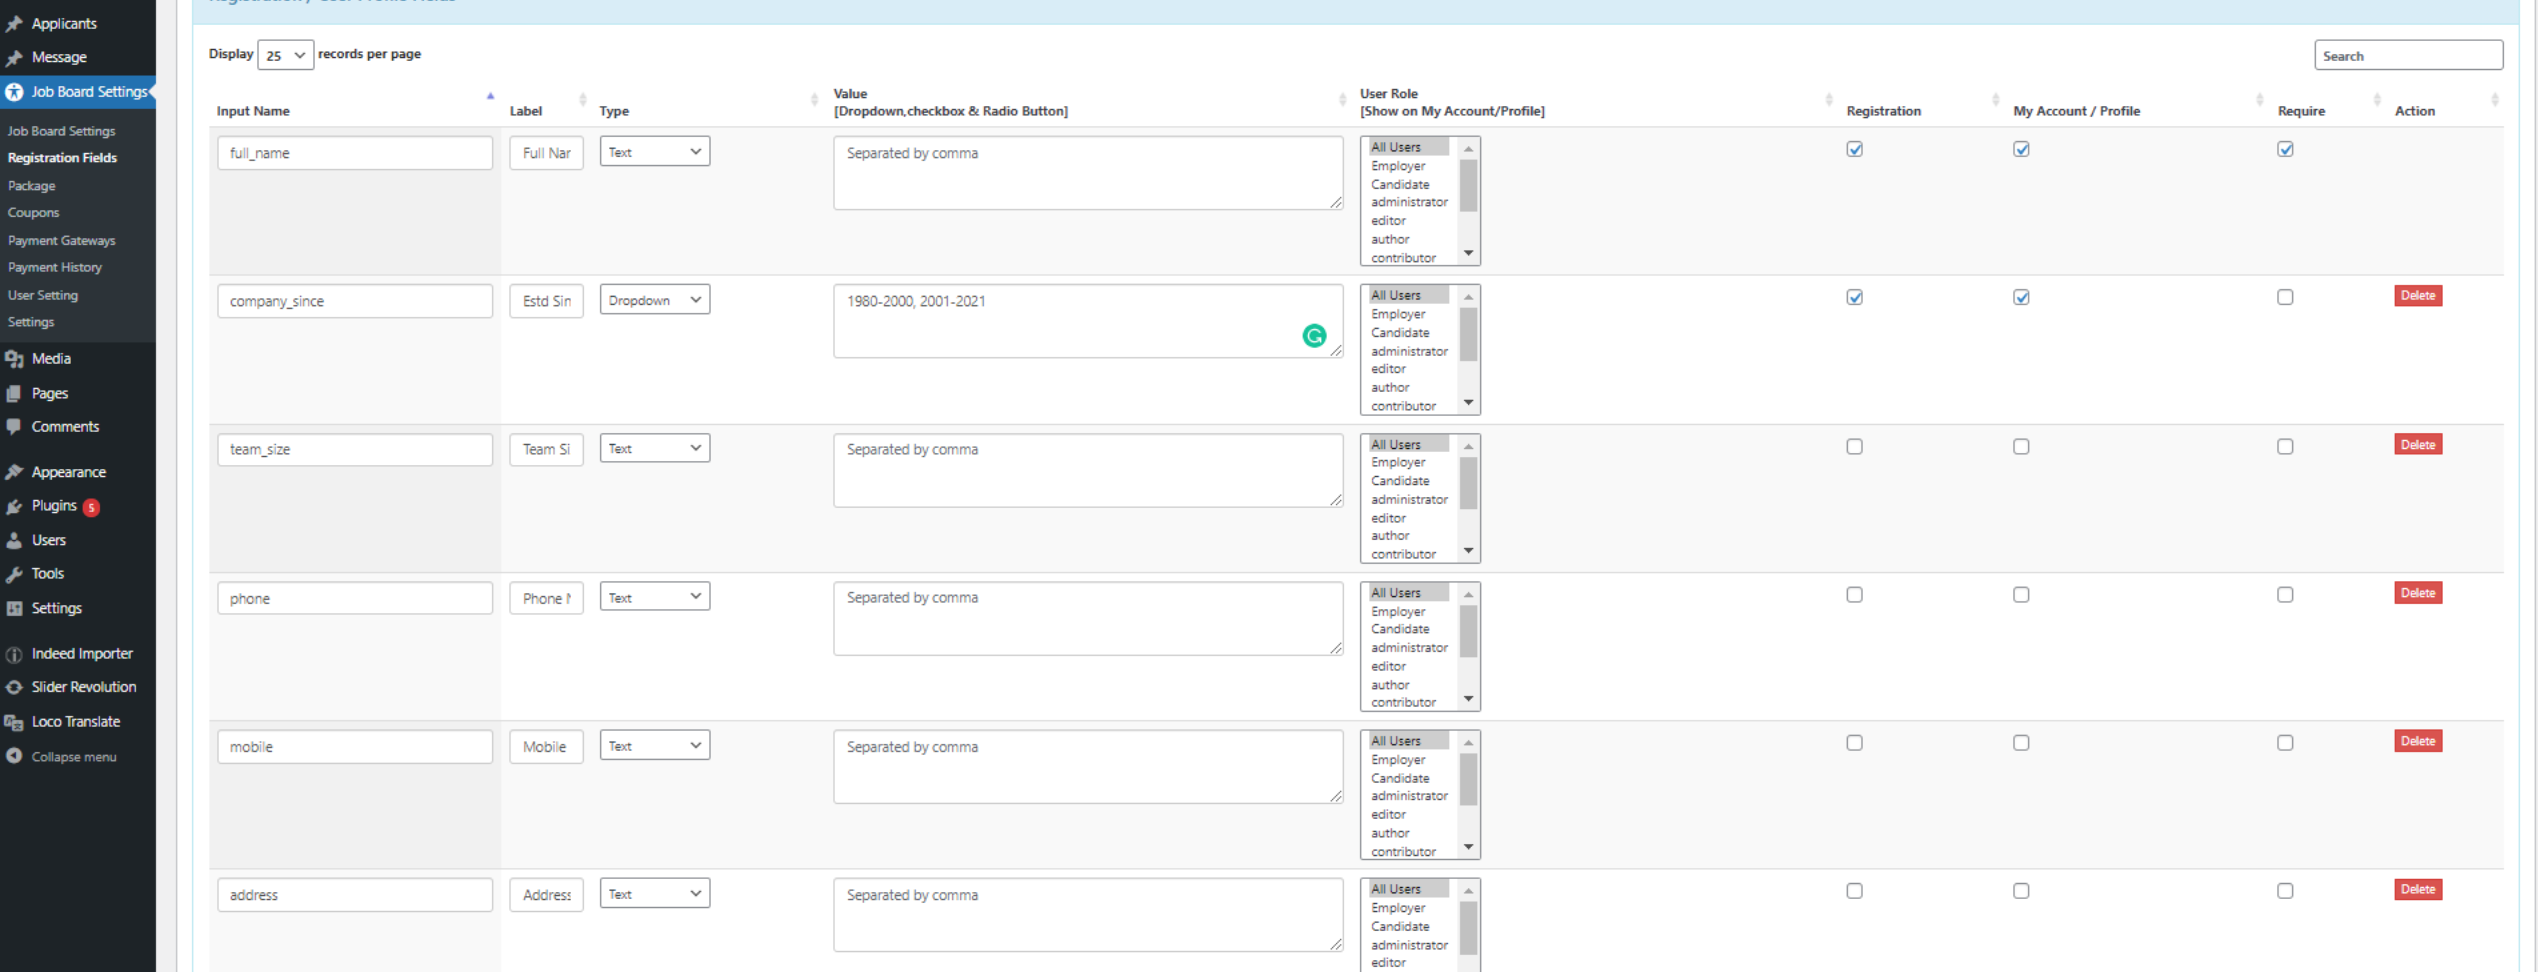Click scroll-up arrow in mobile role list
The width and height of the screenshot is (2538, 972).
click(x=1468, y=742)
